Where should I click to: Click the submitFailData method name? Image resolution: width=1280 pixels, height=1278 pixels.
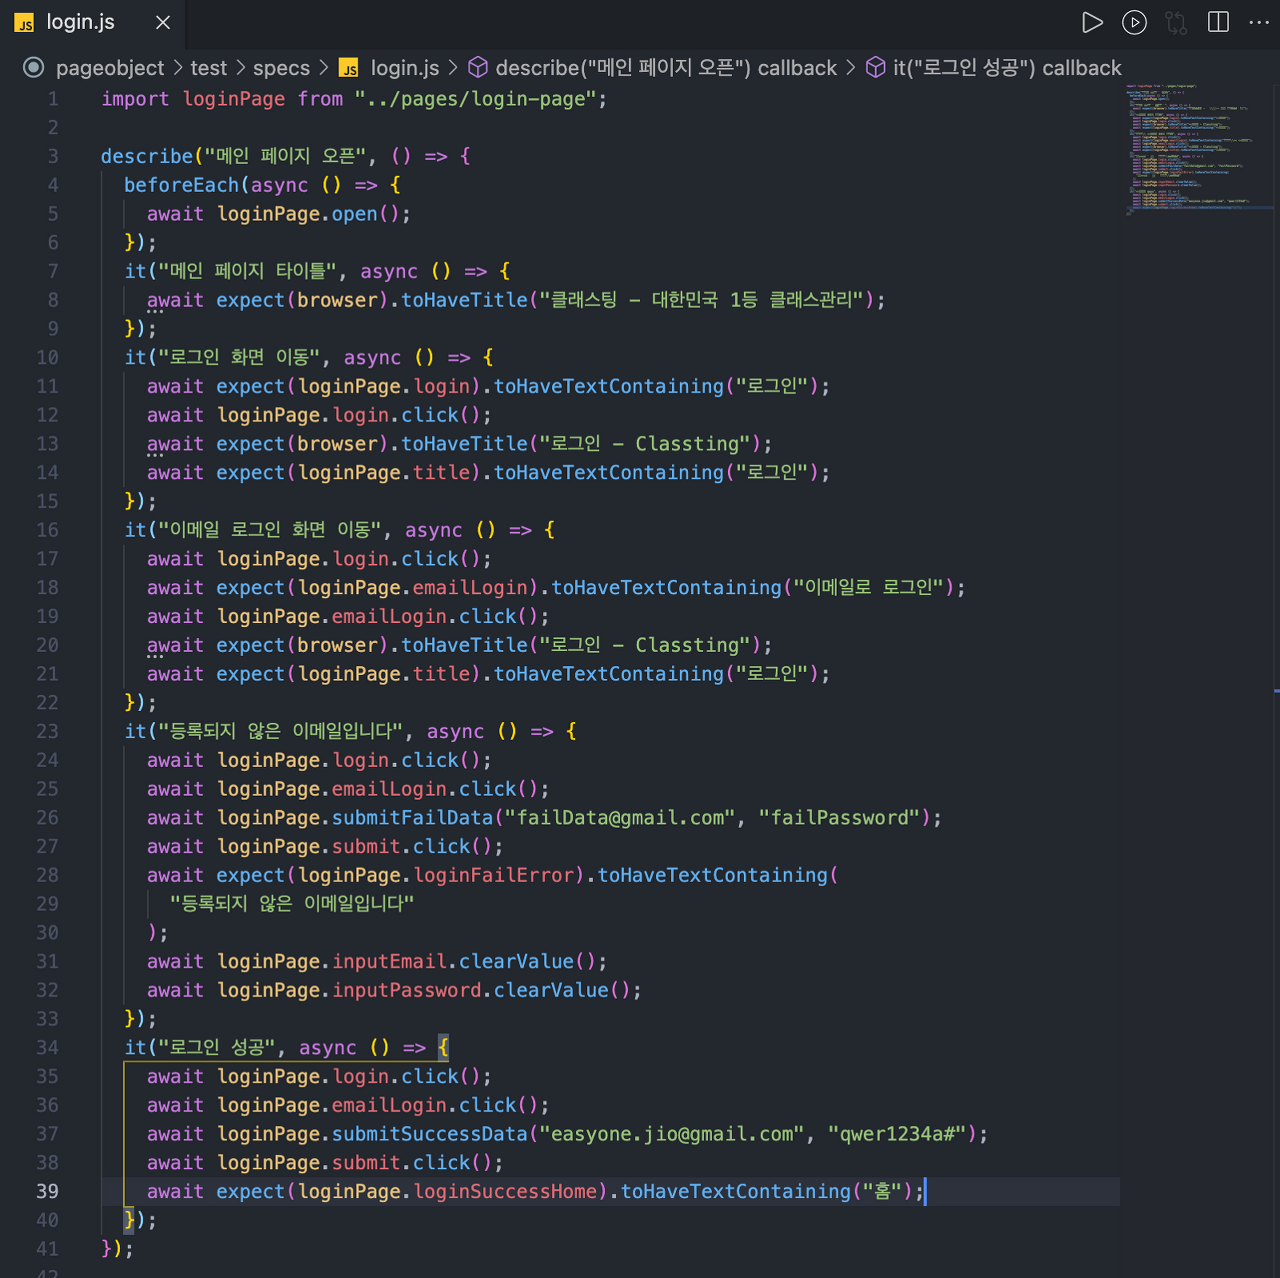point(413,818)
